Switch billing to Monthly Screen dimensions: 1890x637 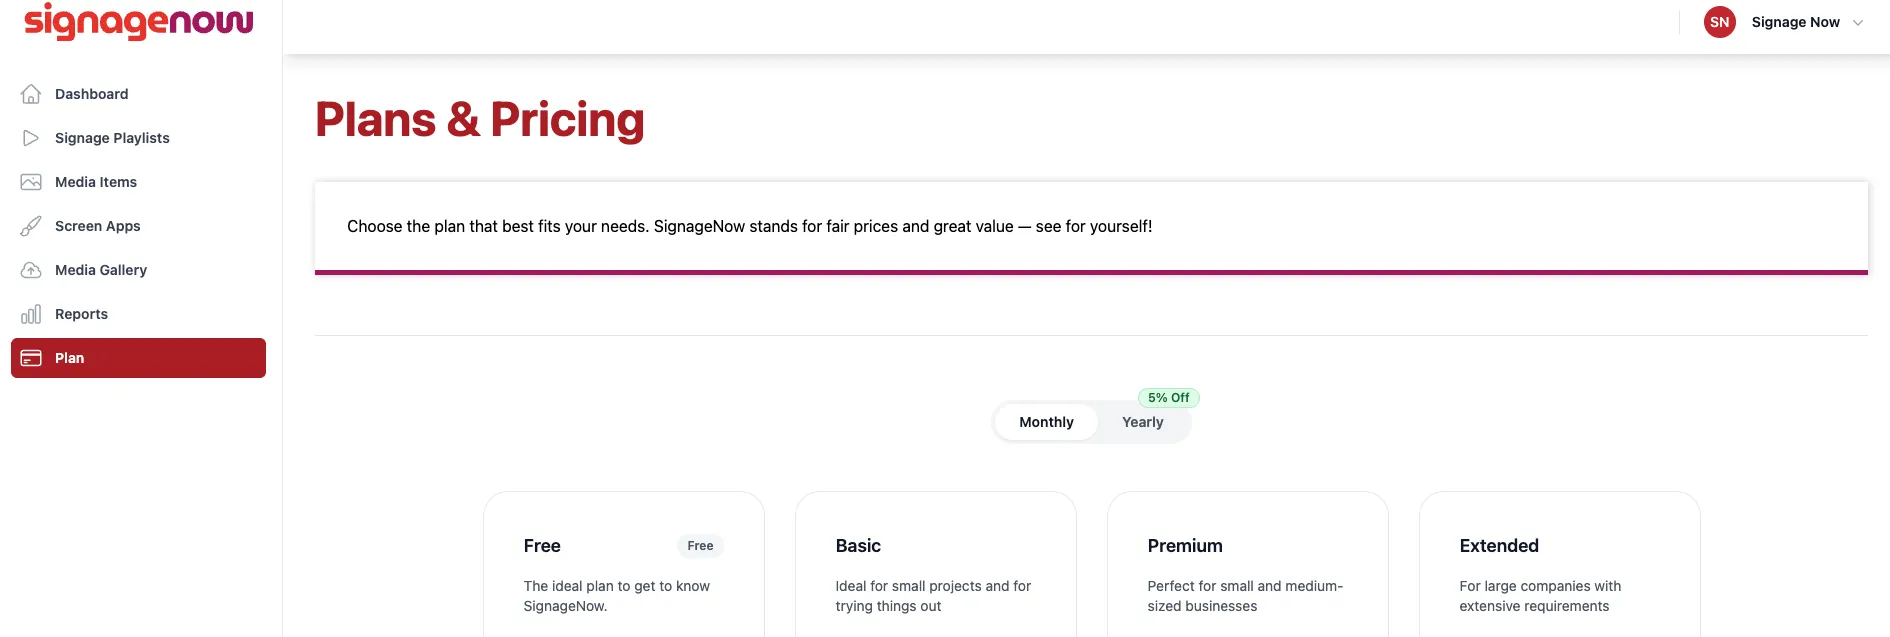point(1046,422)
